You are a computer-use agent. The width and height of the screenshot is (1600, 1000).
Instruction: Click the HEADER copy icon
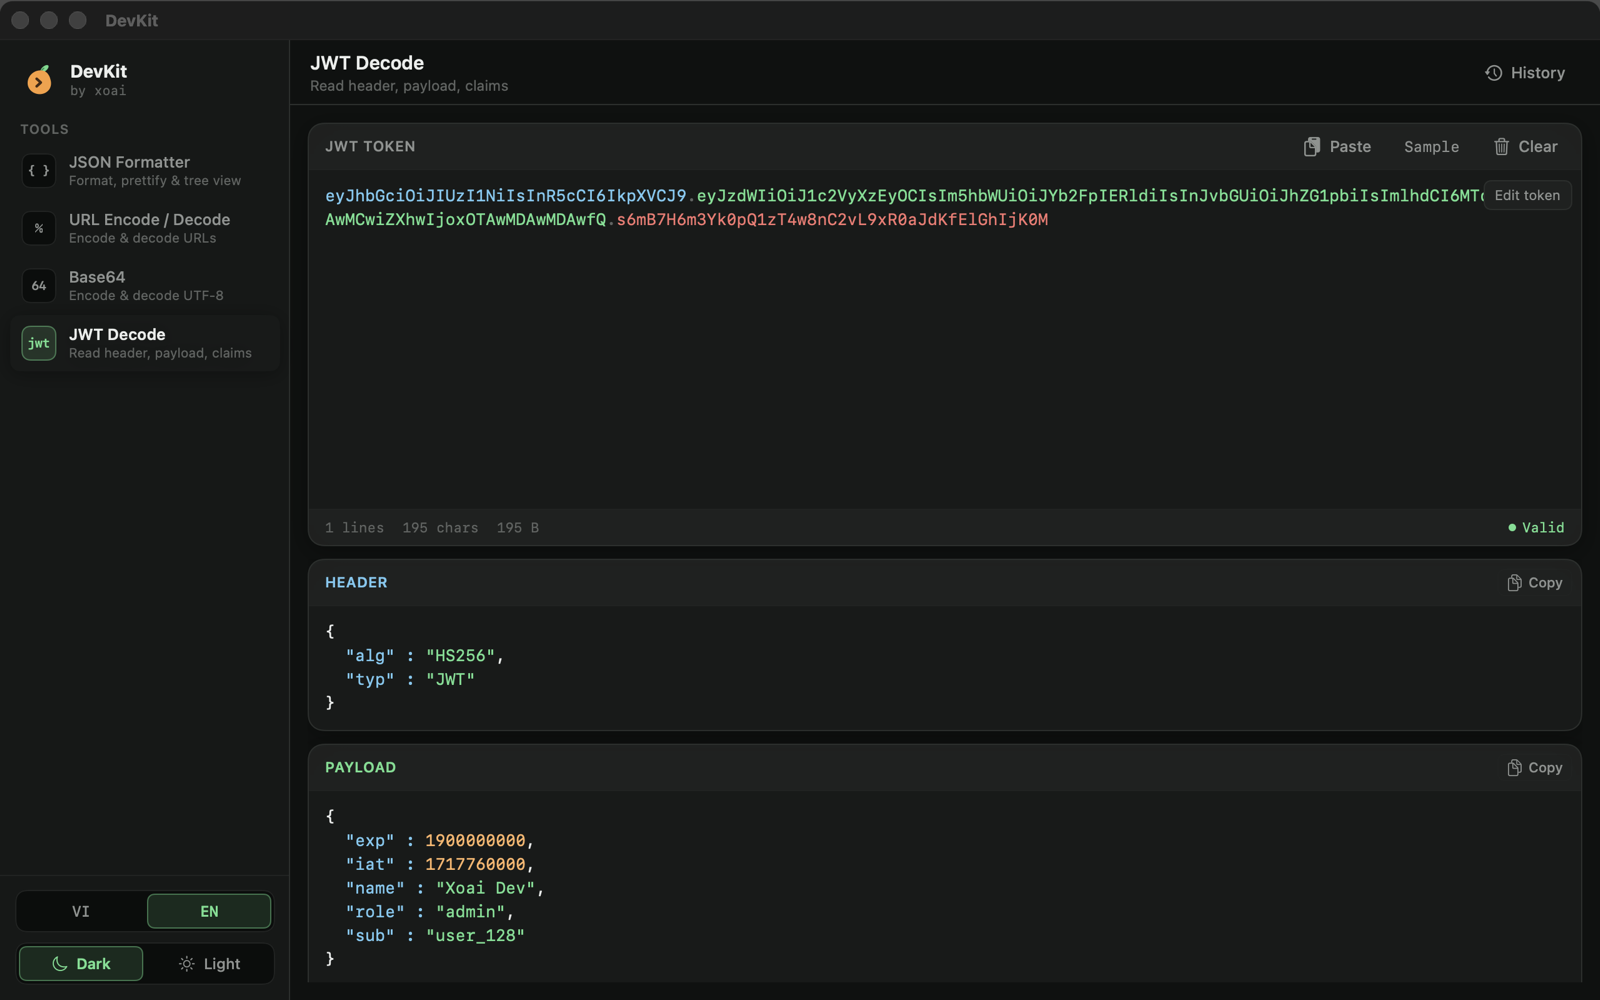[1514, 583]
